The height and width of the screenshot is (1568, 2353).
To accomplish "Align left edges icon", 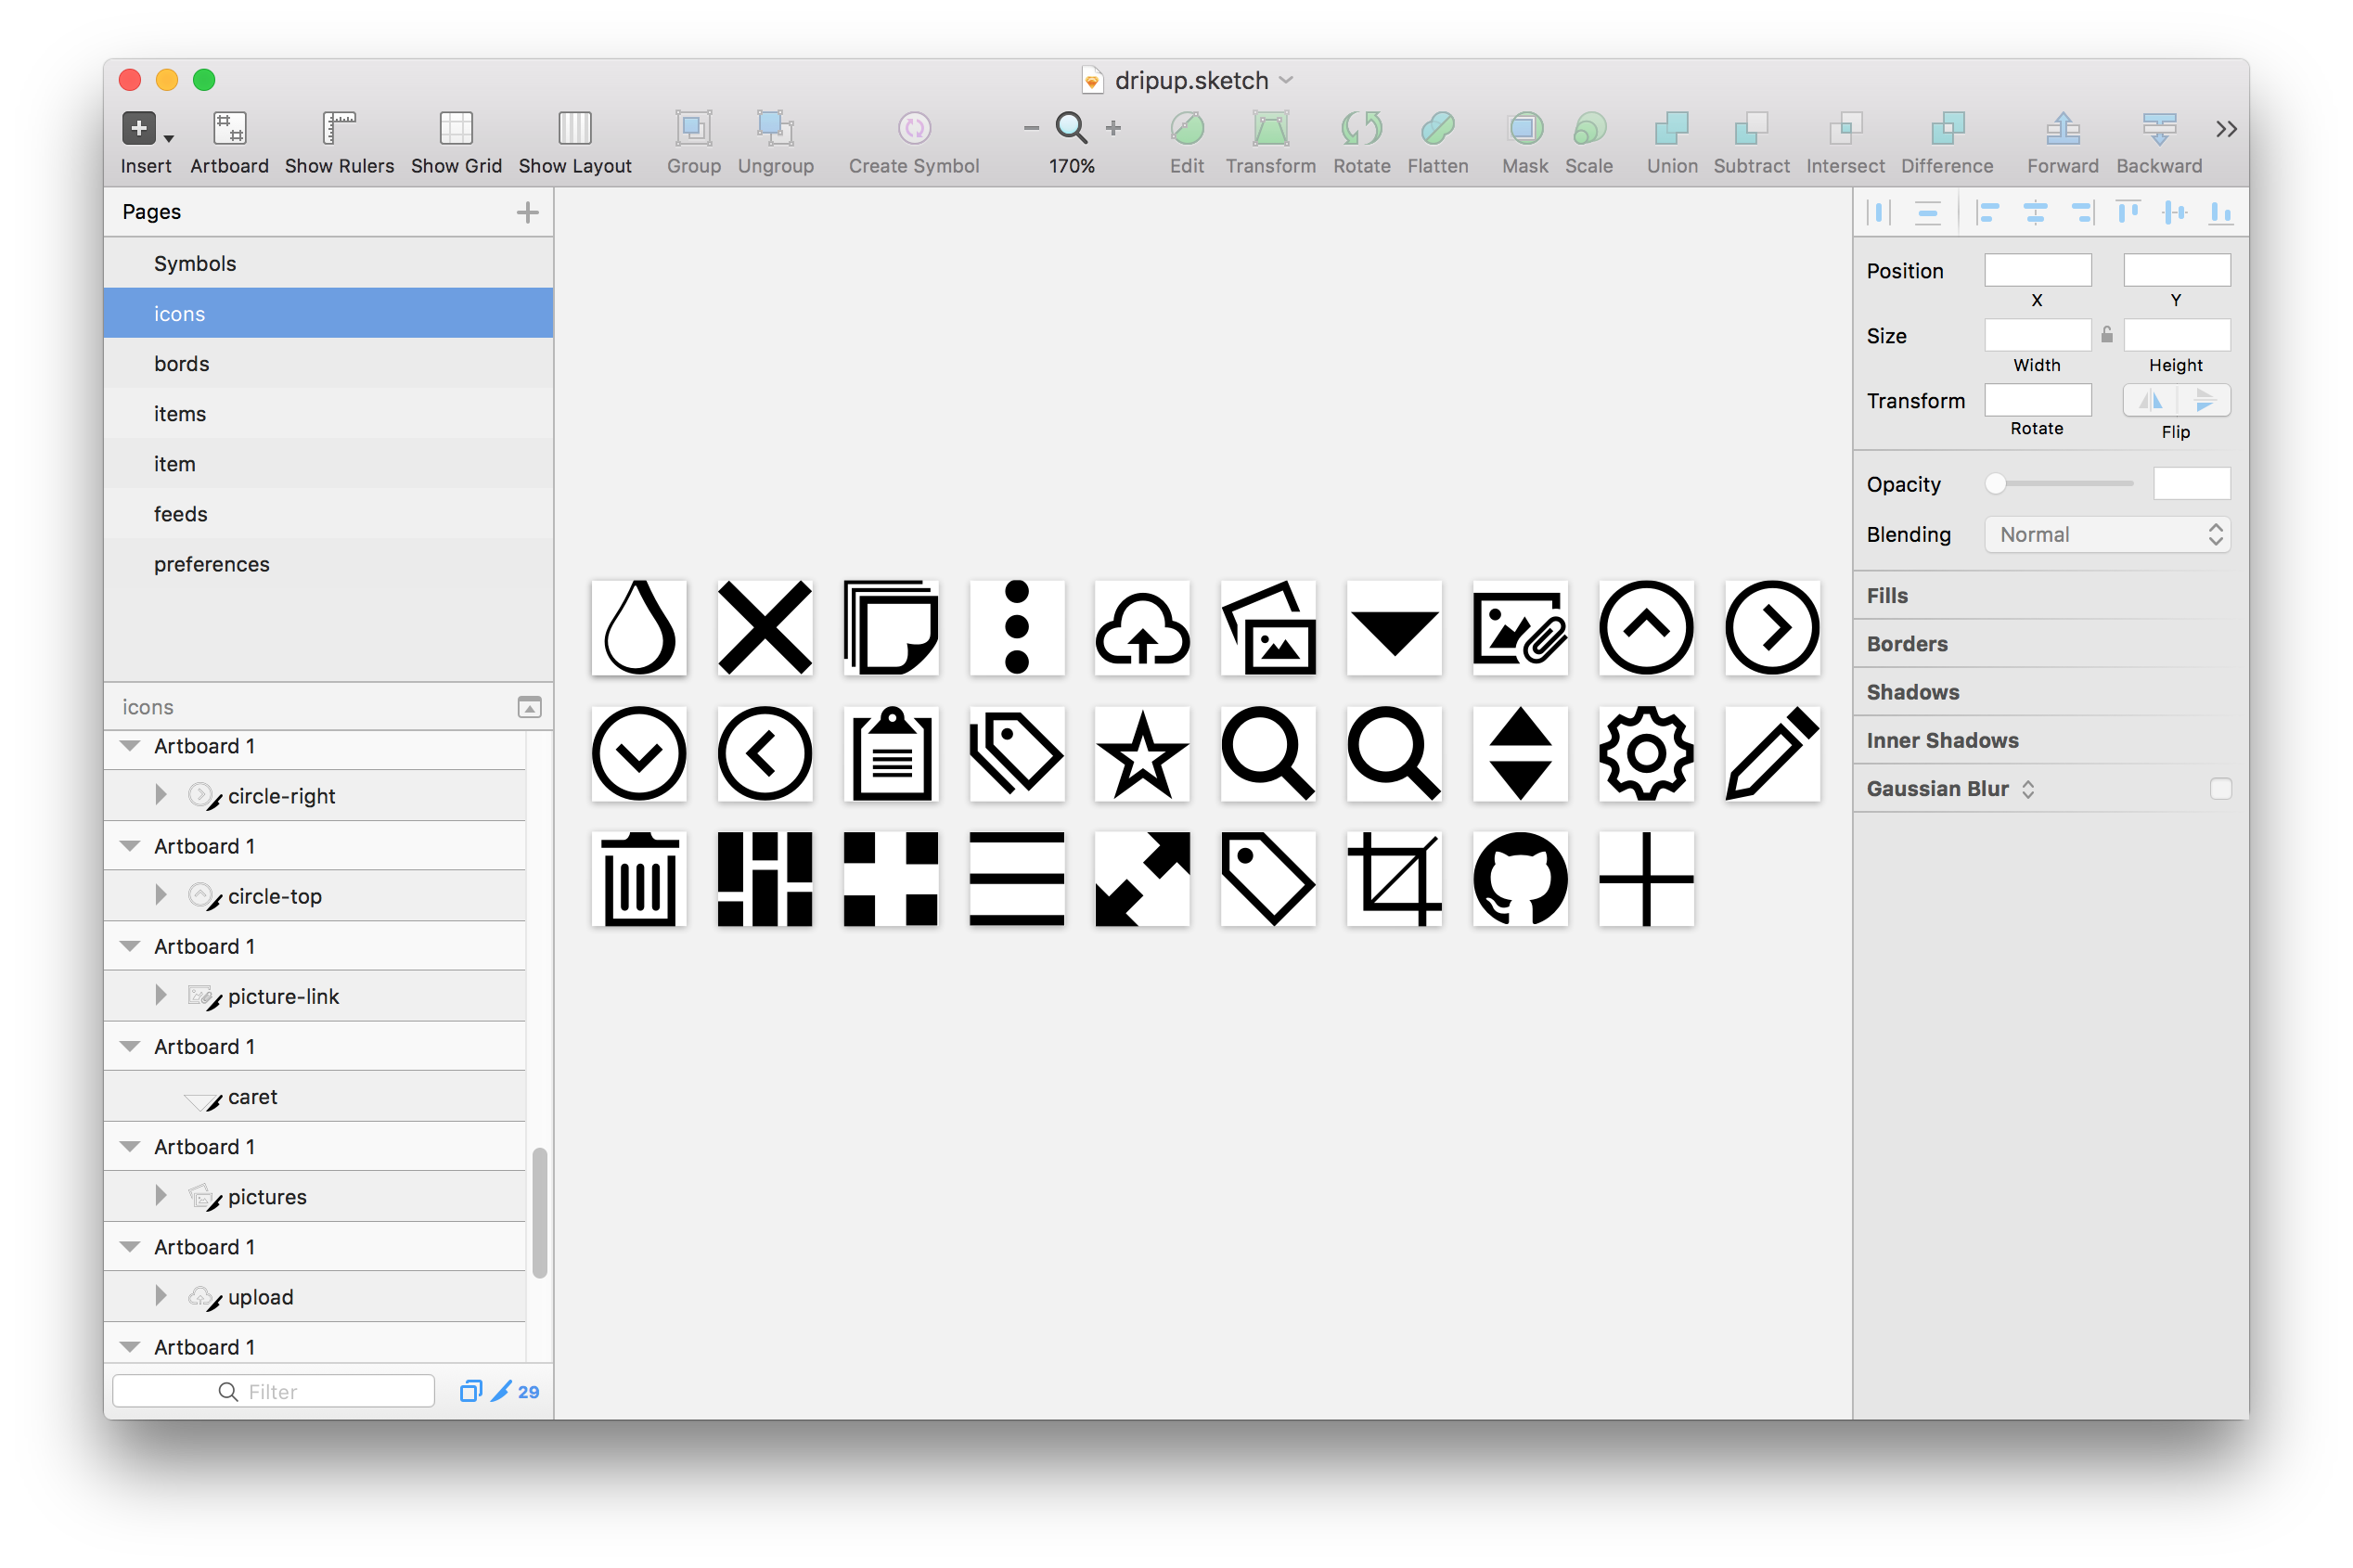I will click(1987, 212).
